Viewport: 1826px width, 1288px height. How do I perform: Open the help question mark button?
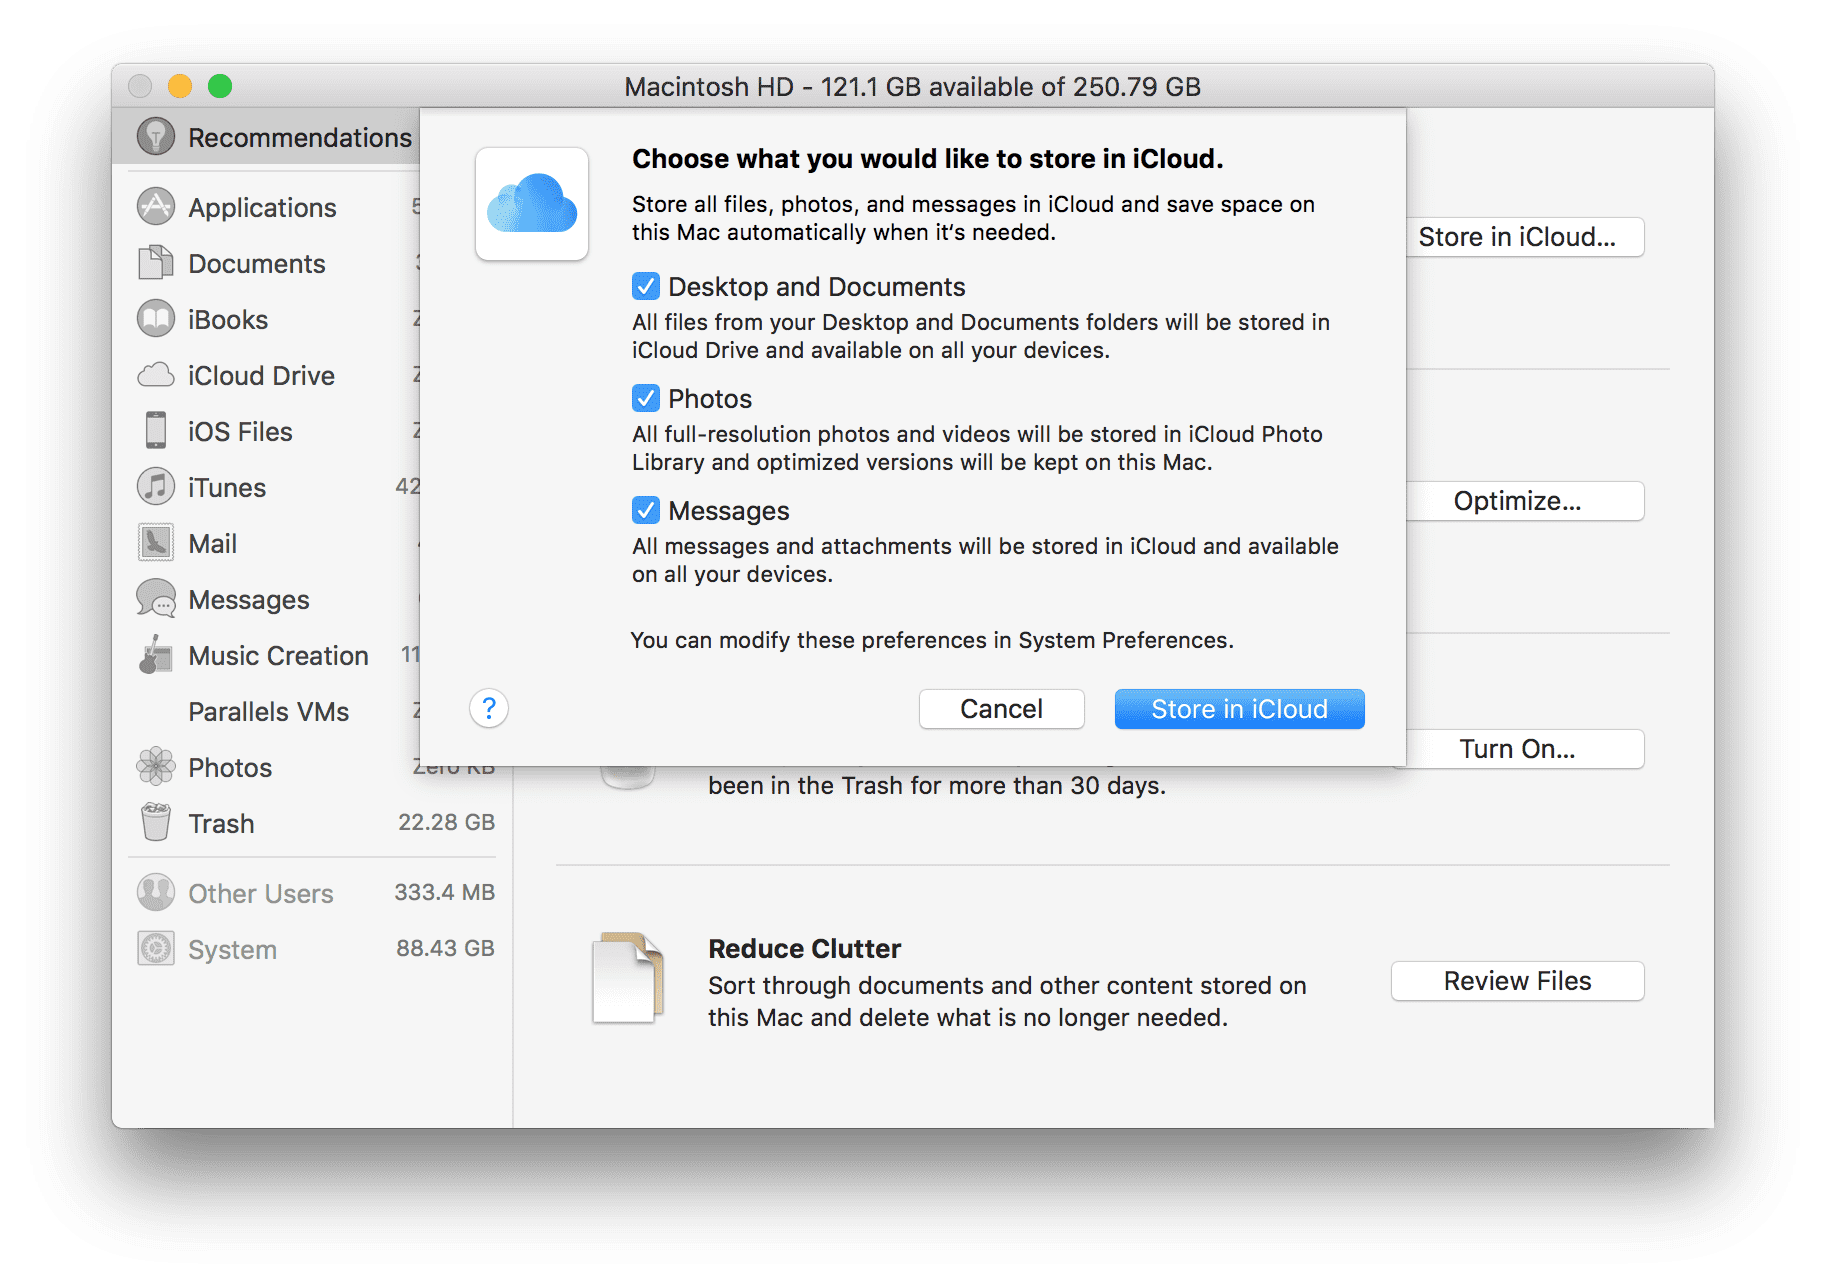489,708
